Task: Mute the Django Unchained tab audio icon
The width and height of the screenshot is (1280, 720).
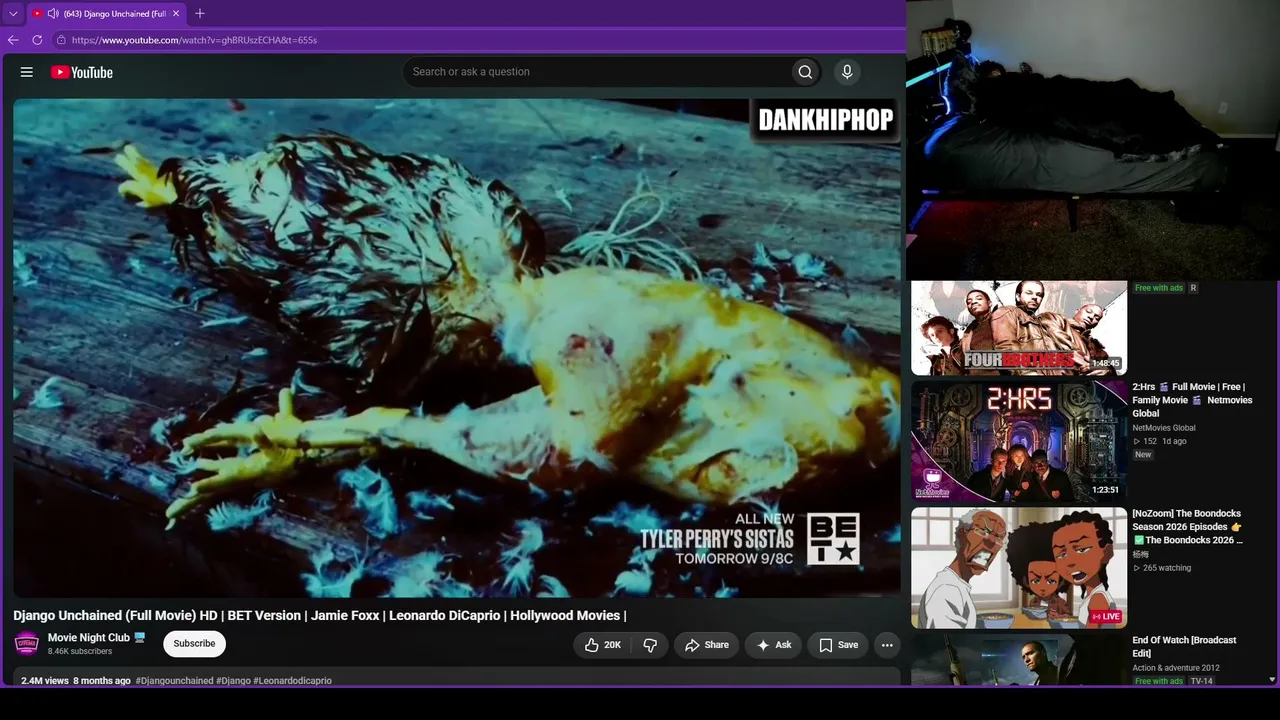Action: (52, 14)
